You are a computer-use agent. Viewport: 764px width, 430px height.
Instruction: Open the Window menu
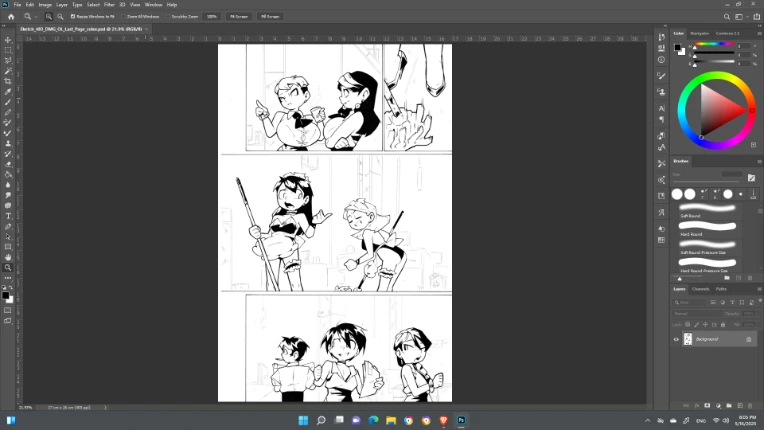tap(153, 4)
